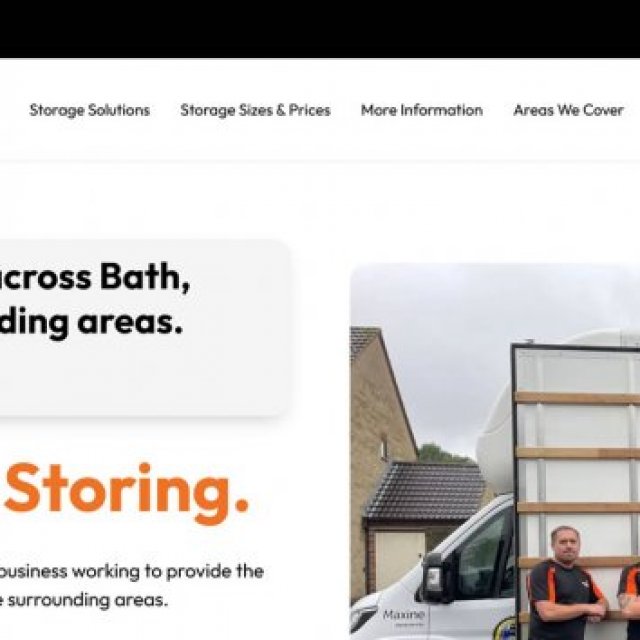Click the man in black-orange shirt

tap(565, 584)
